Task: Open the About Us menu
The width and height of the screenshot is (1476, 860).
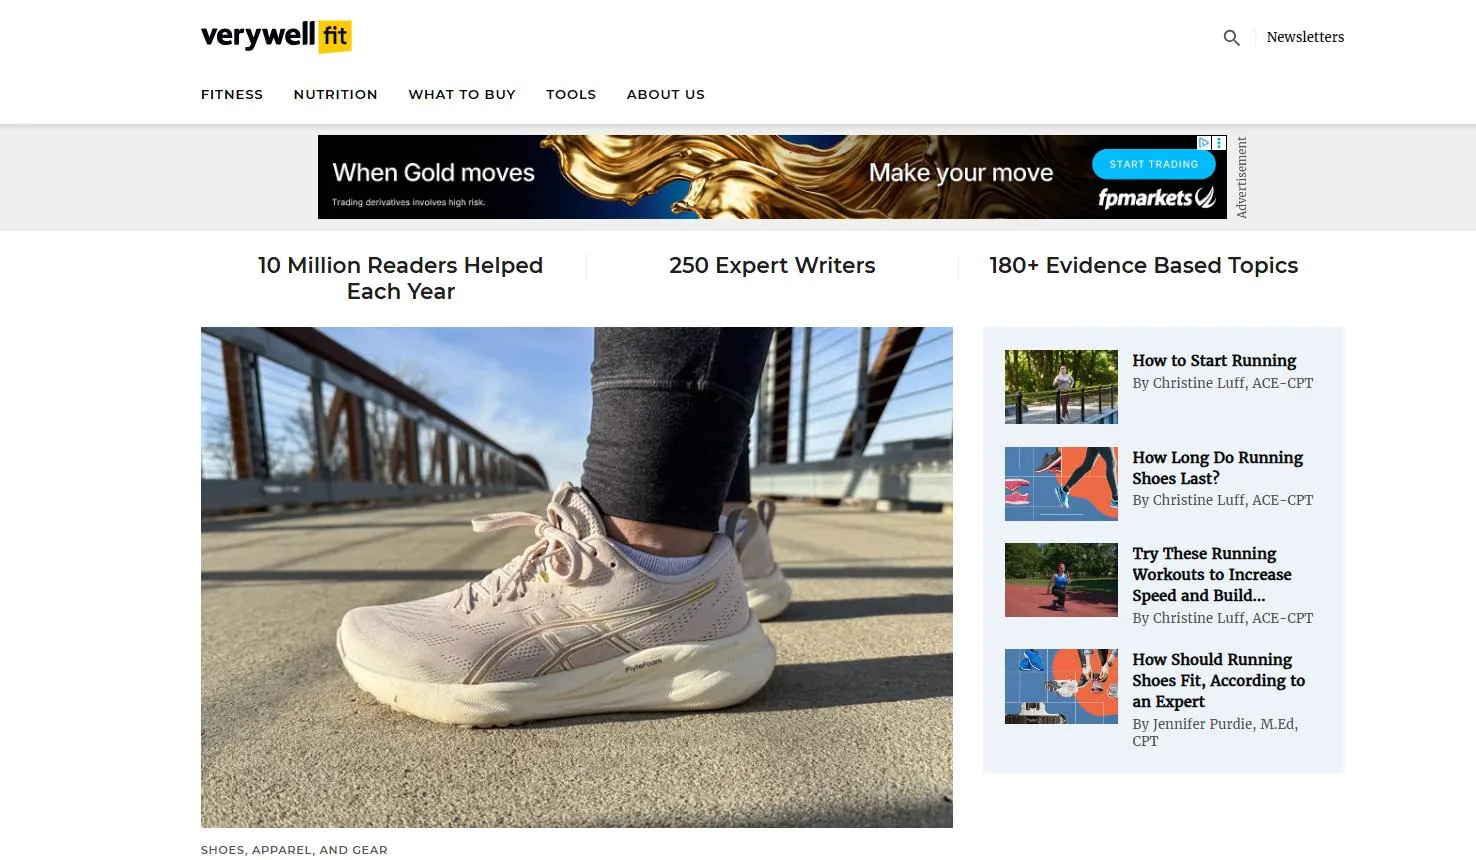Action: 666,94
